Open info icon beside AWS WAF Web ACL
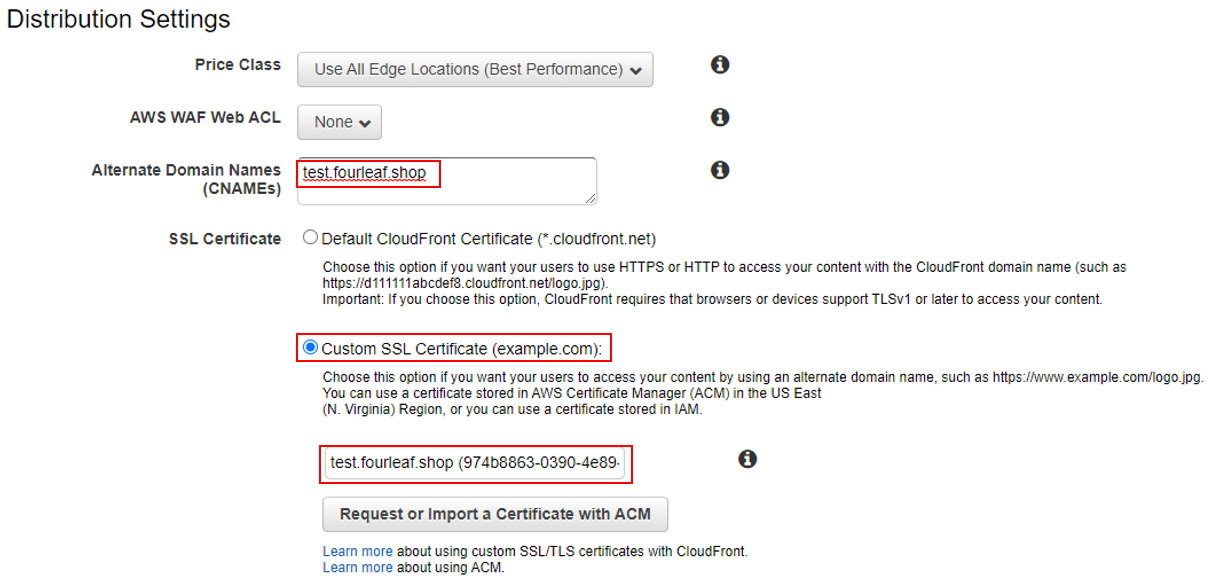1211x583 pixels. (719, 118)
